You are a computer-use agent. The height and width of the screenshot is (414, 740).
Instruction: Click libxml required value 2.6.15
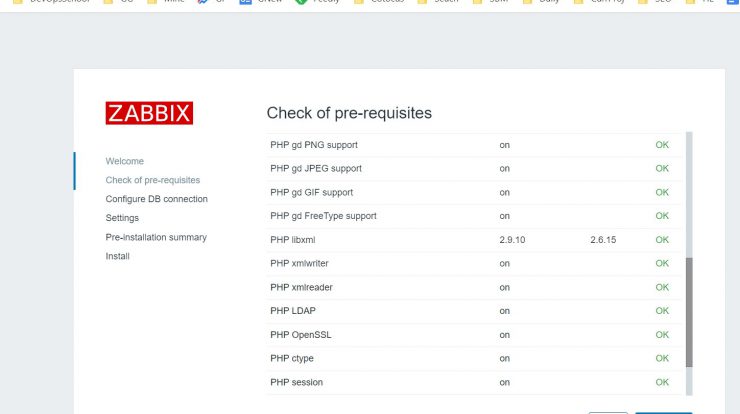pos(603,240)
